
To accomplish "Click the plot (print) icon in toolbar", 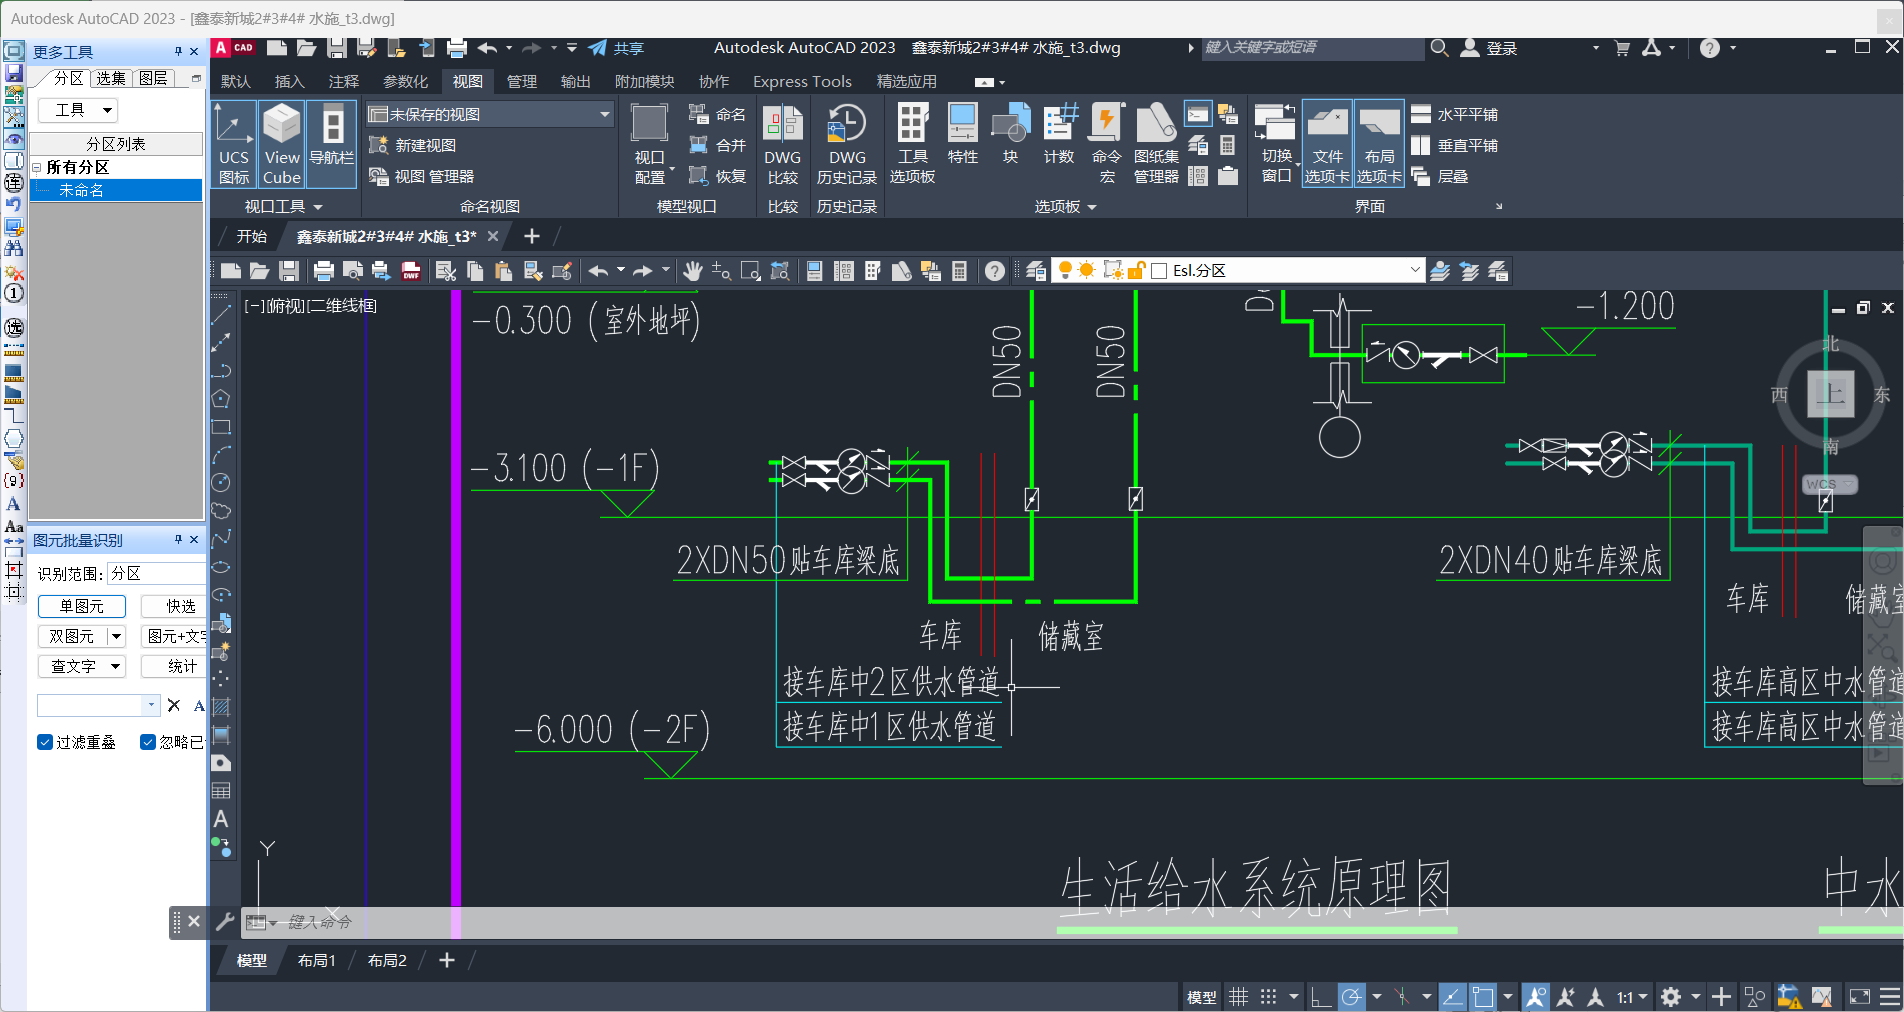I will tap(323, 271).
